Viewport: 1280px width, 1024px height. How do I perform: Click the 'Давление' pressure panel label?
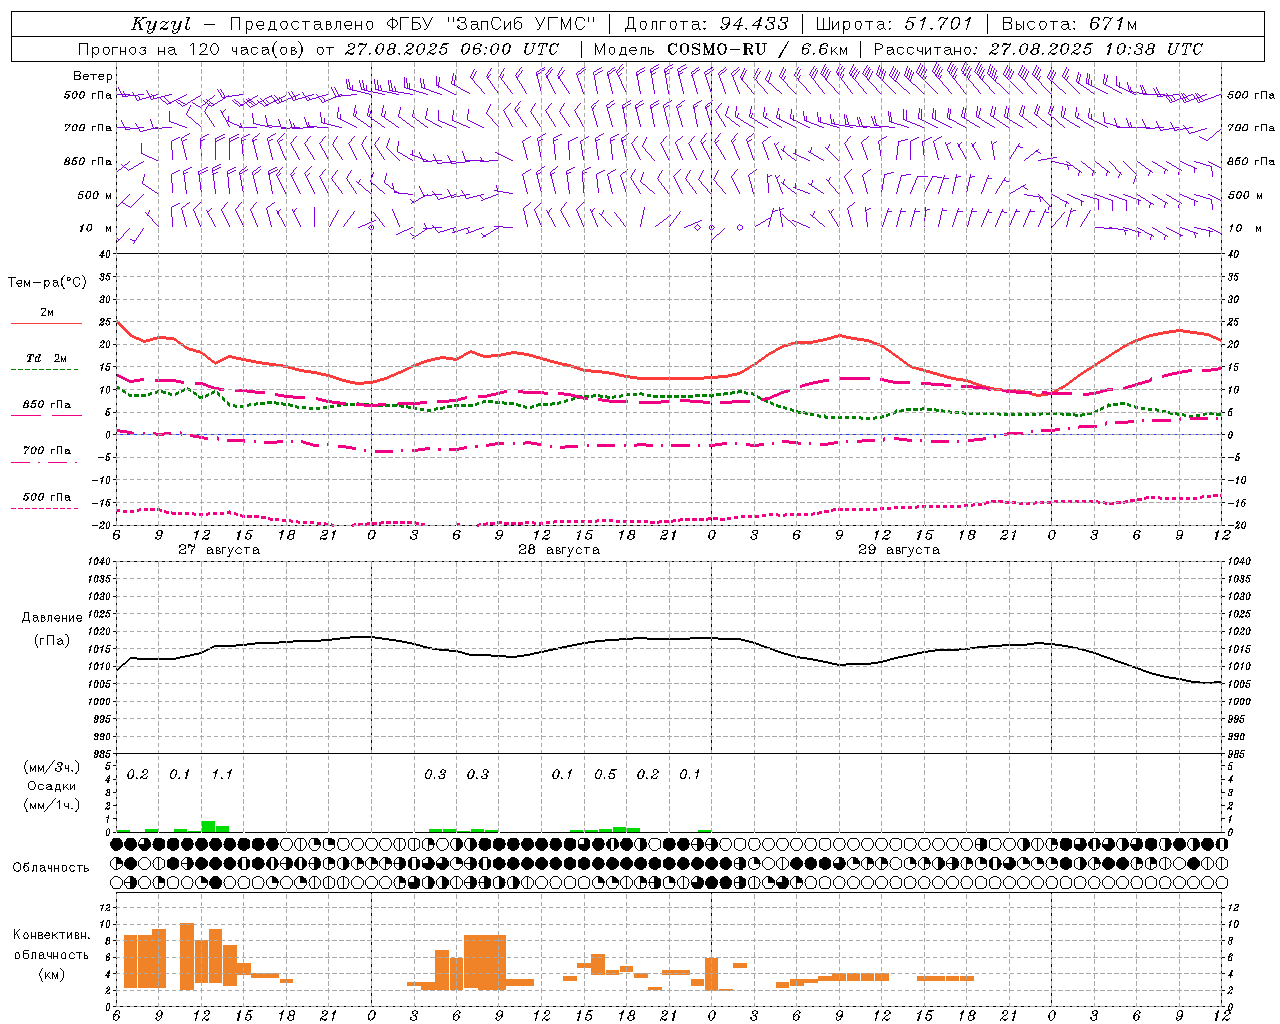pyautogui.click(x=52, y=618)
